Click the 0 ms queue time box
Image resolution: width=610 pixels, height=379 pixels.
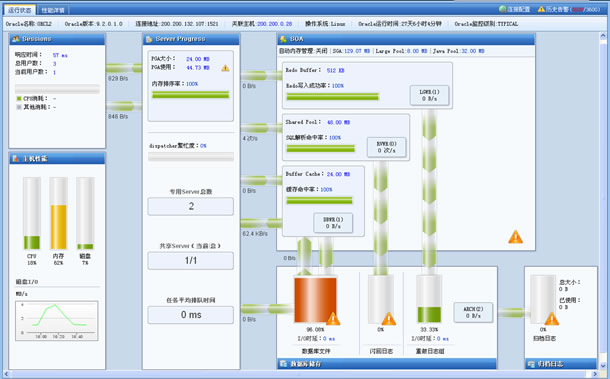(191, 315)
